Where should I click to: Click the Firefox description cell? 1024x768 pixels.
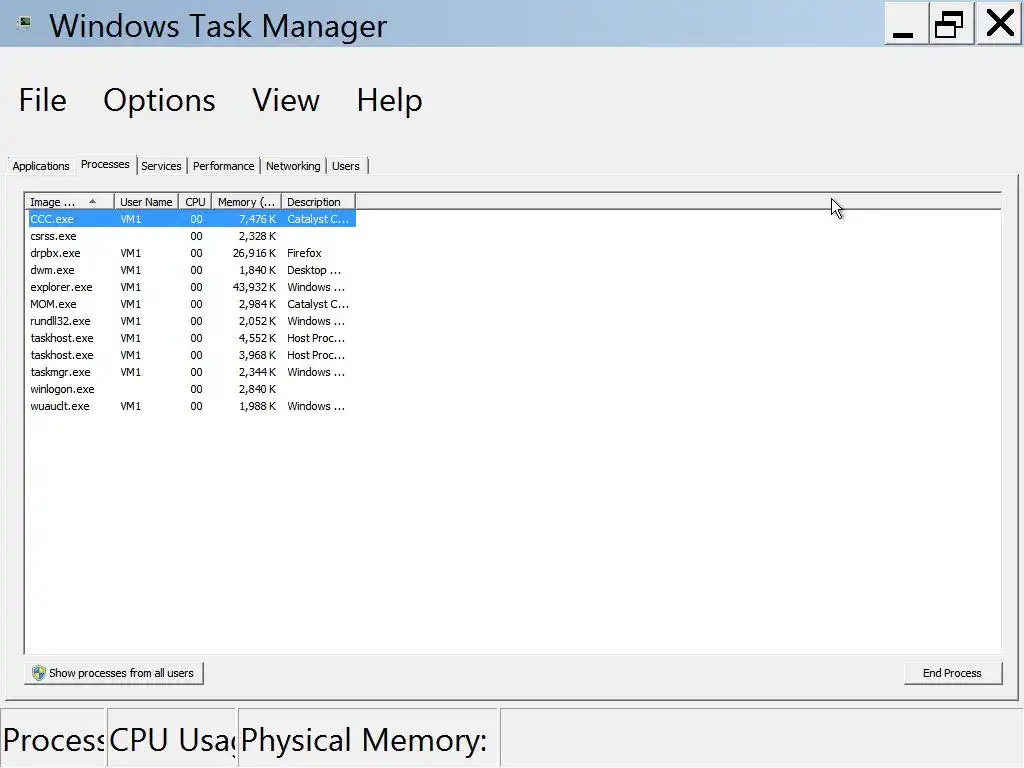304,253
